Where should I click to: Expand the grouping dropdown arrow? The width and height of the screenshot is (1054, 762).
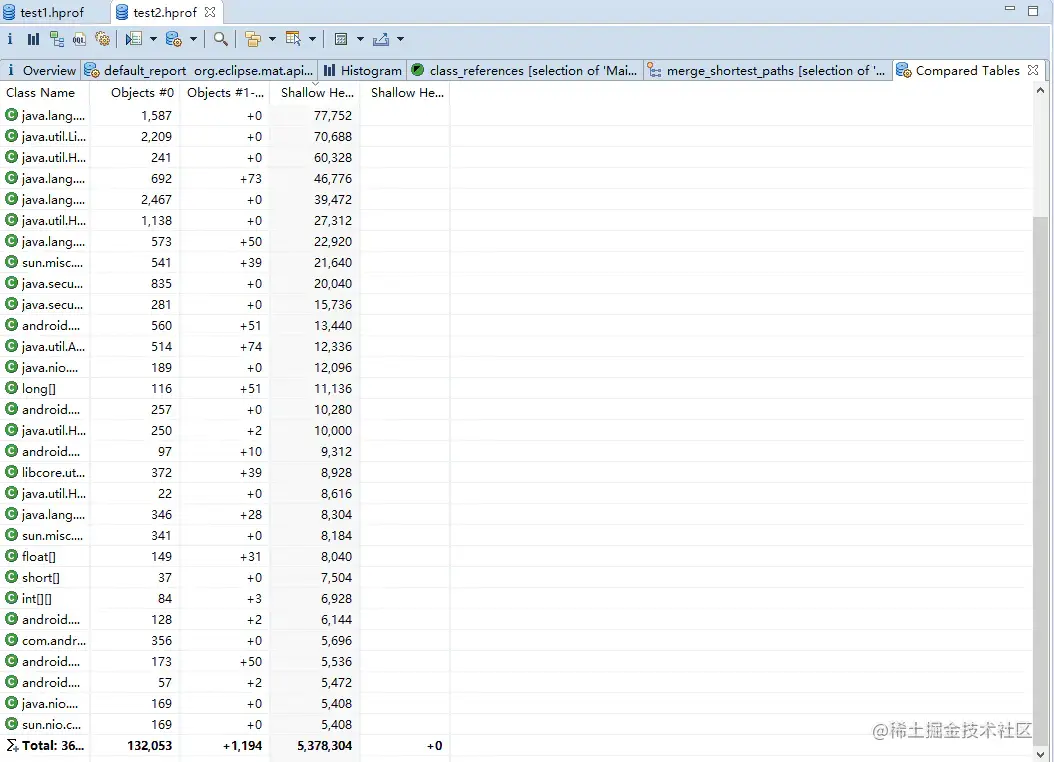pyautogui.click(x=272, y=39)
